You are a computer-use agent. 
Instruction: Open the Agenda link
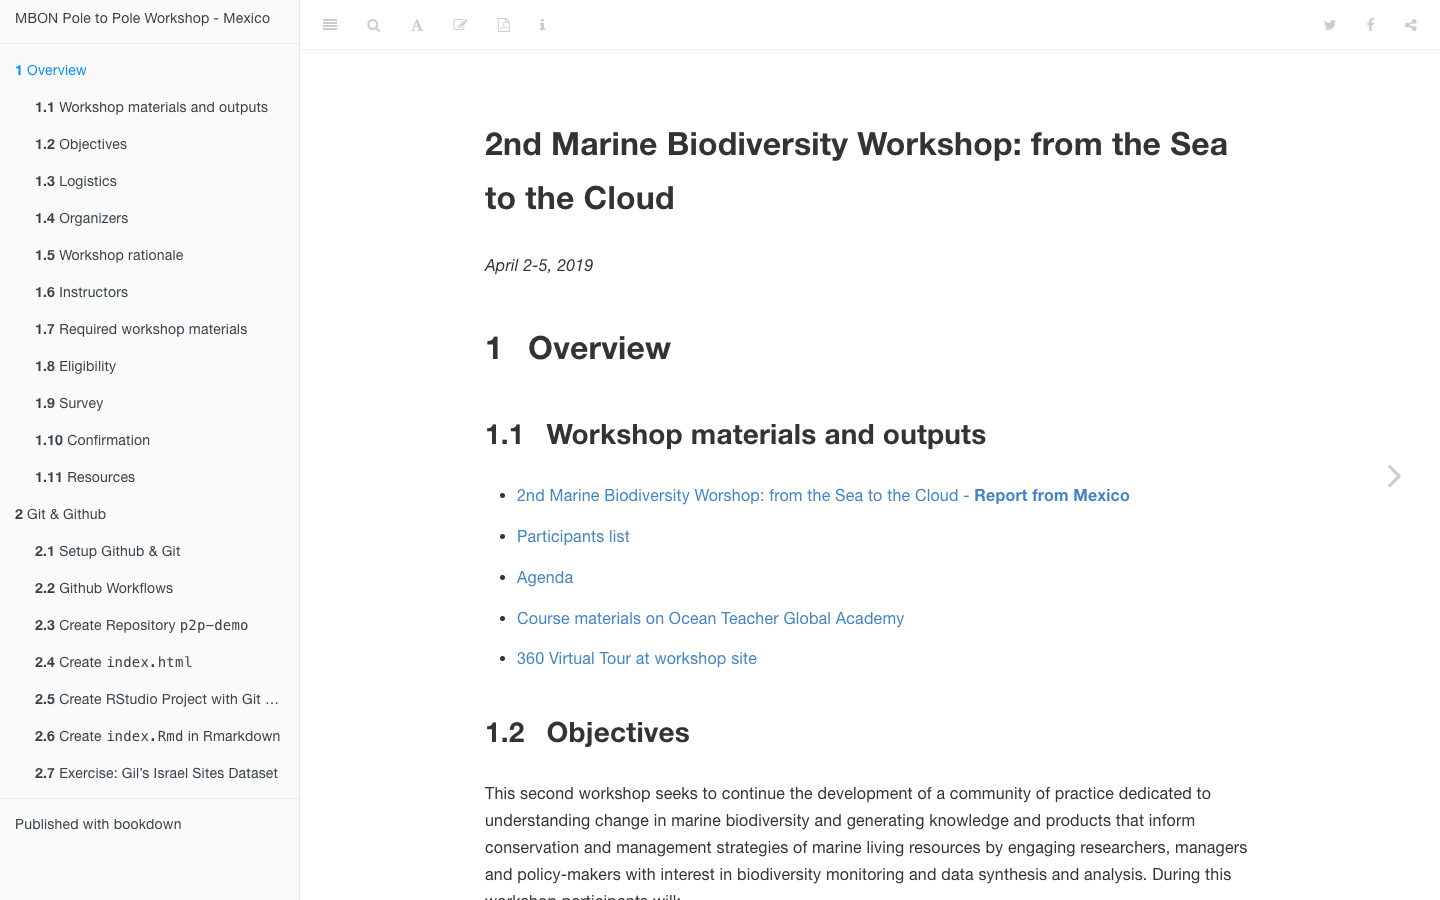[x=545, y=577]
